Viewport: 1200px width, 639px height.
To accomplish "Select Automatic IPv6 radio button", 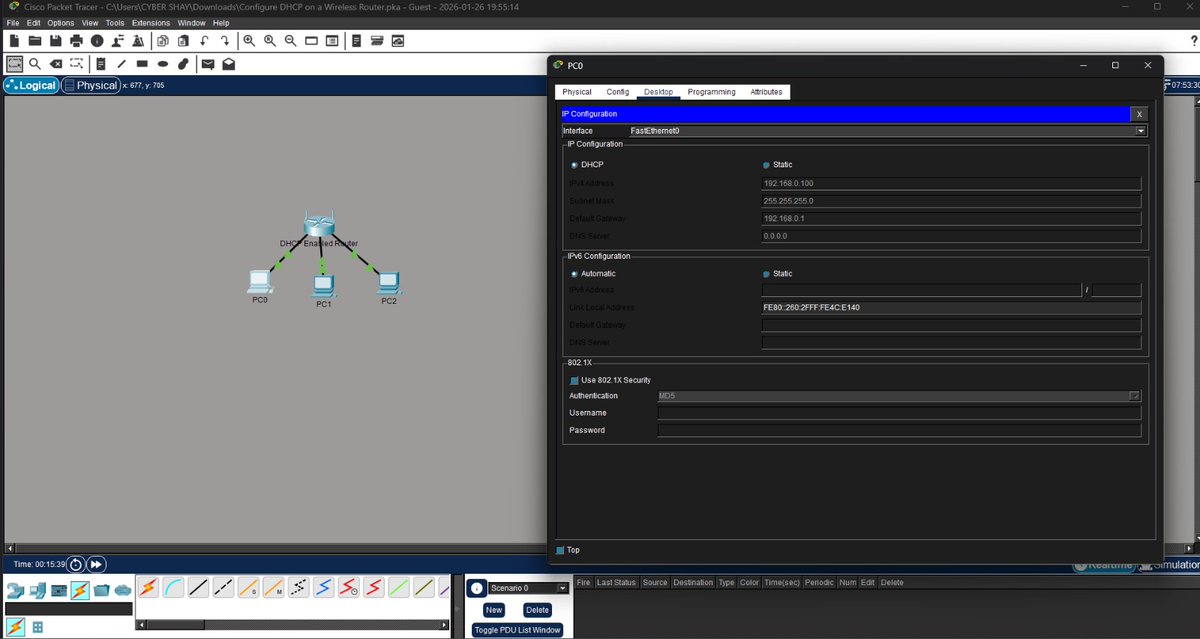I will coord(574,274).
